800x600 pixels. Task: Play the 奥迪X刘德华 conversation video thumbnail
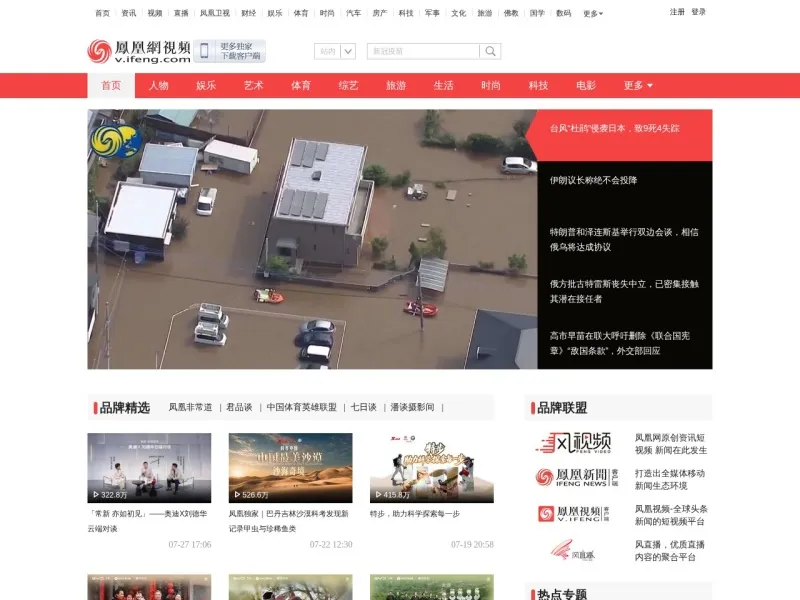tap(149, 468)
